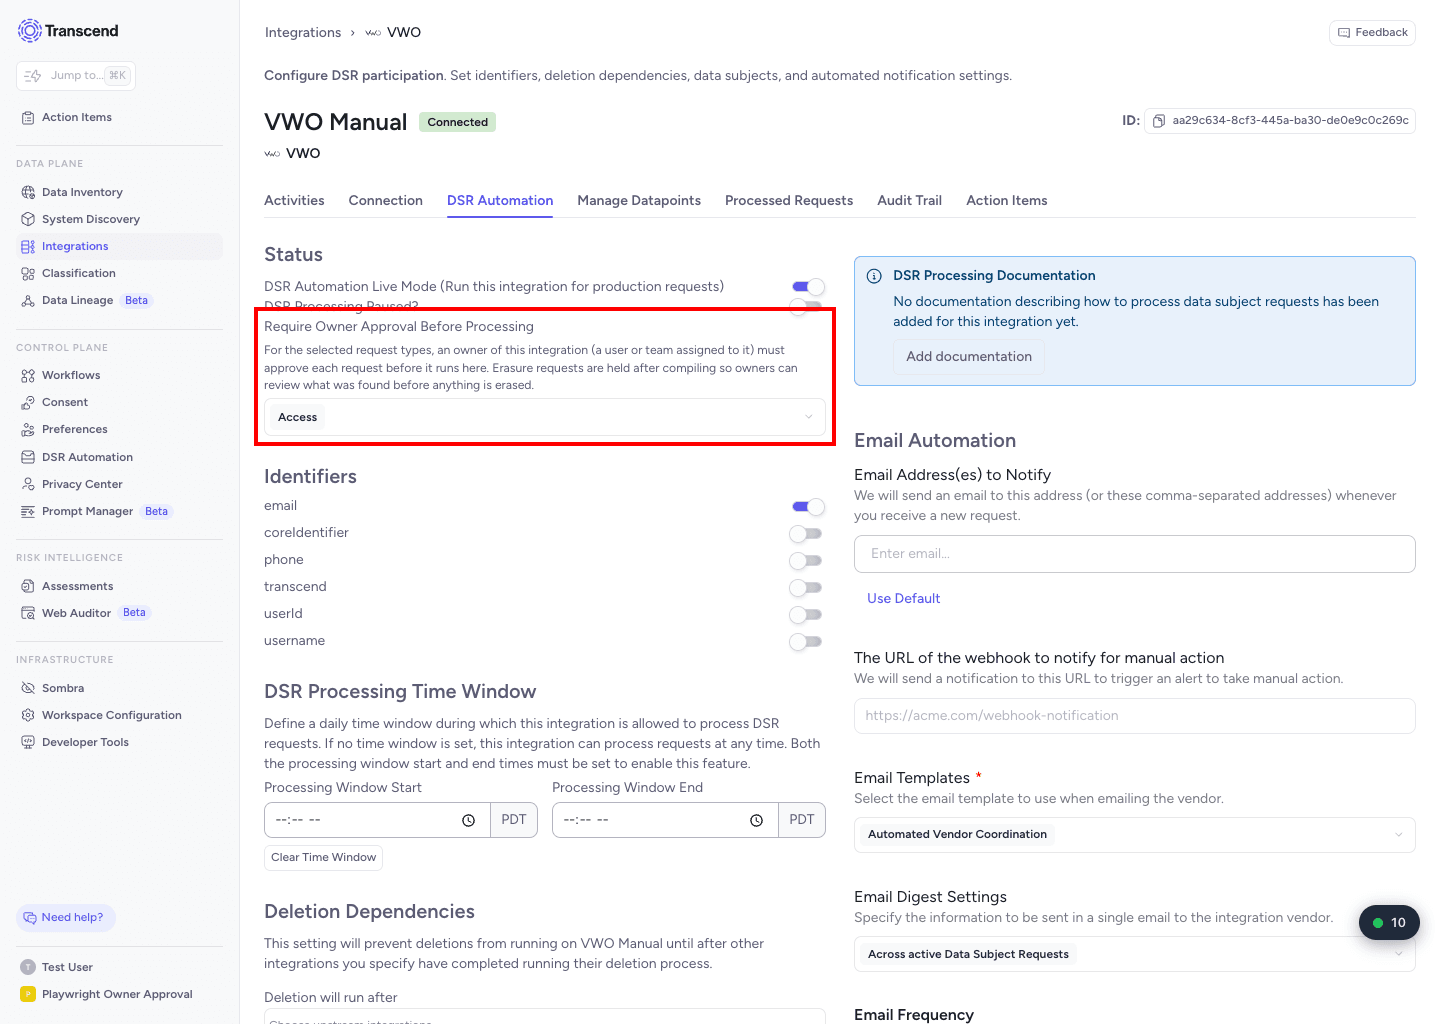Image resolution: width=1440 pixels, height=1024 pixels.
Task: Click the Clear Time Window button
Action: point(324,857)
